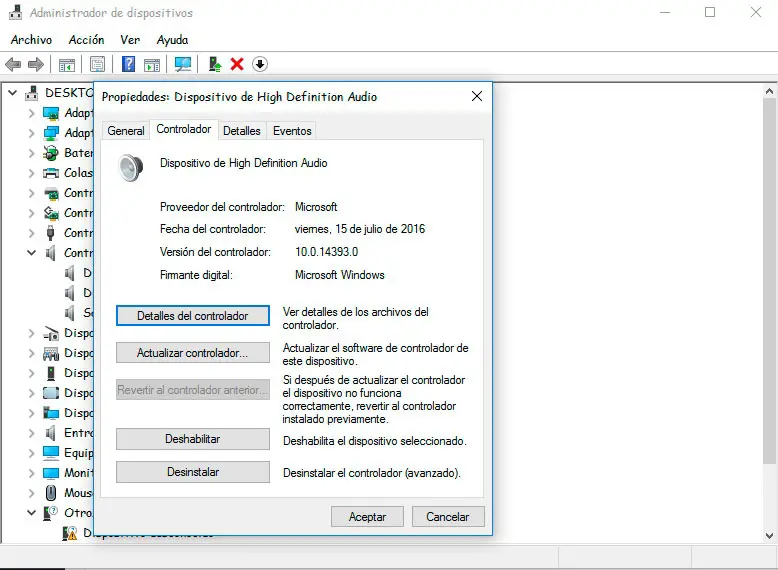This screenshot has height=570, width=778.
Task: Expand the Colas tree node
Action: pos(31,173)
